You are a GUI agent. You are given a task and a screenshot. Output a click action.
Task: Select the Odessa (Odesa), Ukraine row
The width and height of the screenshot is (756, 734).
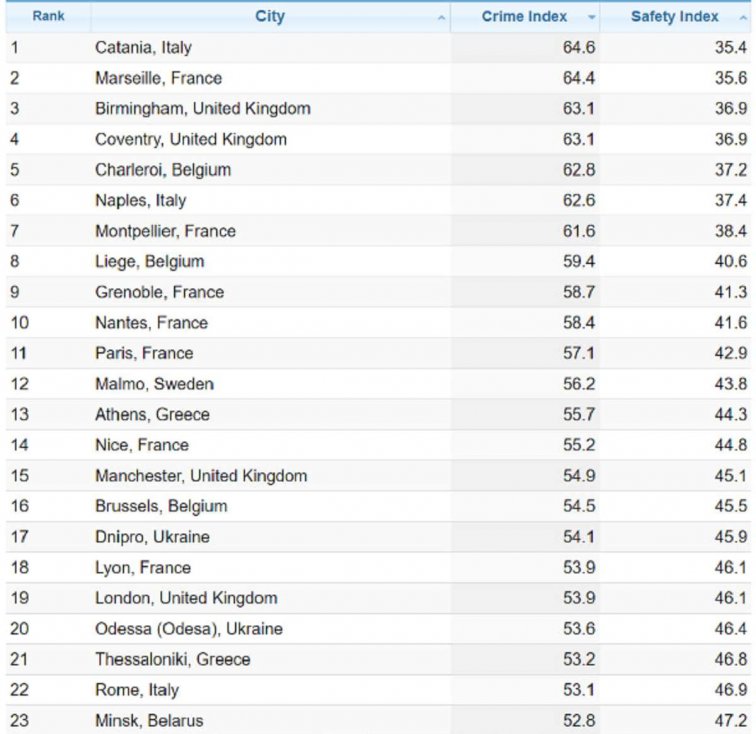pos(188,629)
